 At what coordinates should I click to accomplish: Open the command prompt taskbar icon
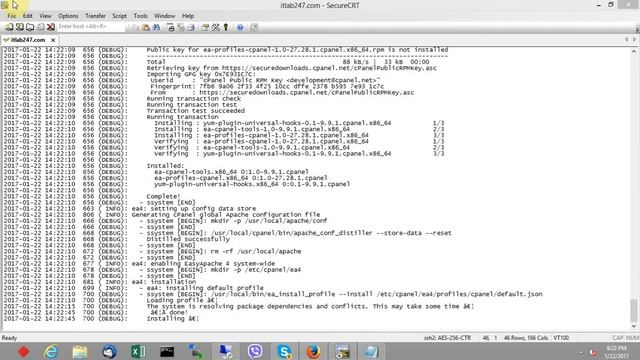click(167, 351)
